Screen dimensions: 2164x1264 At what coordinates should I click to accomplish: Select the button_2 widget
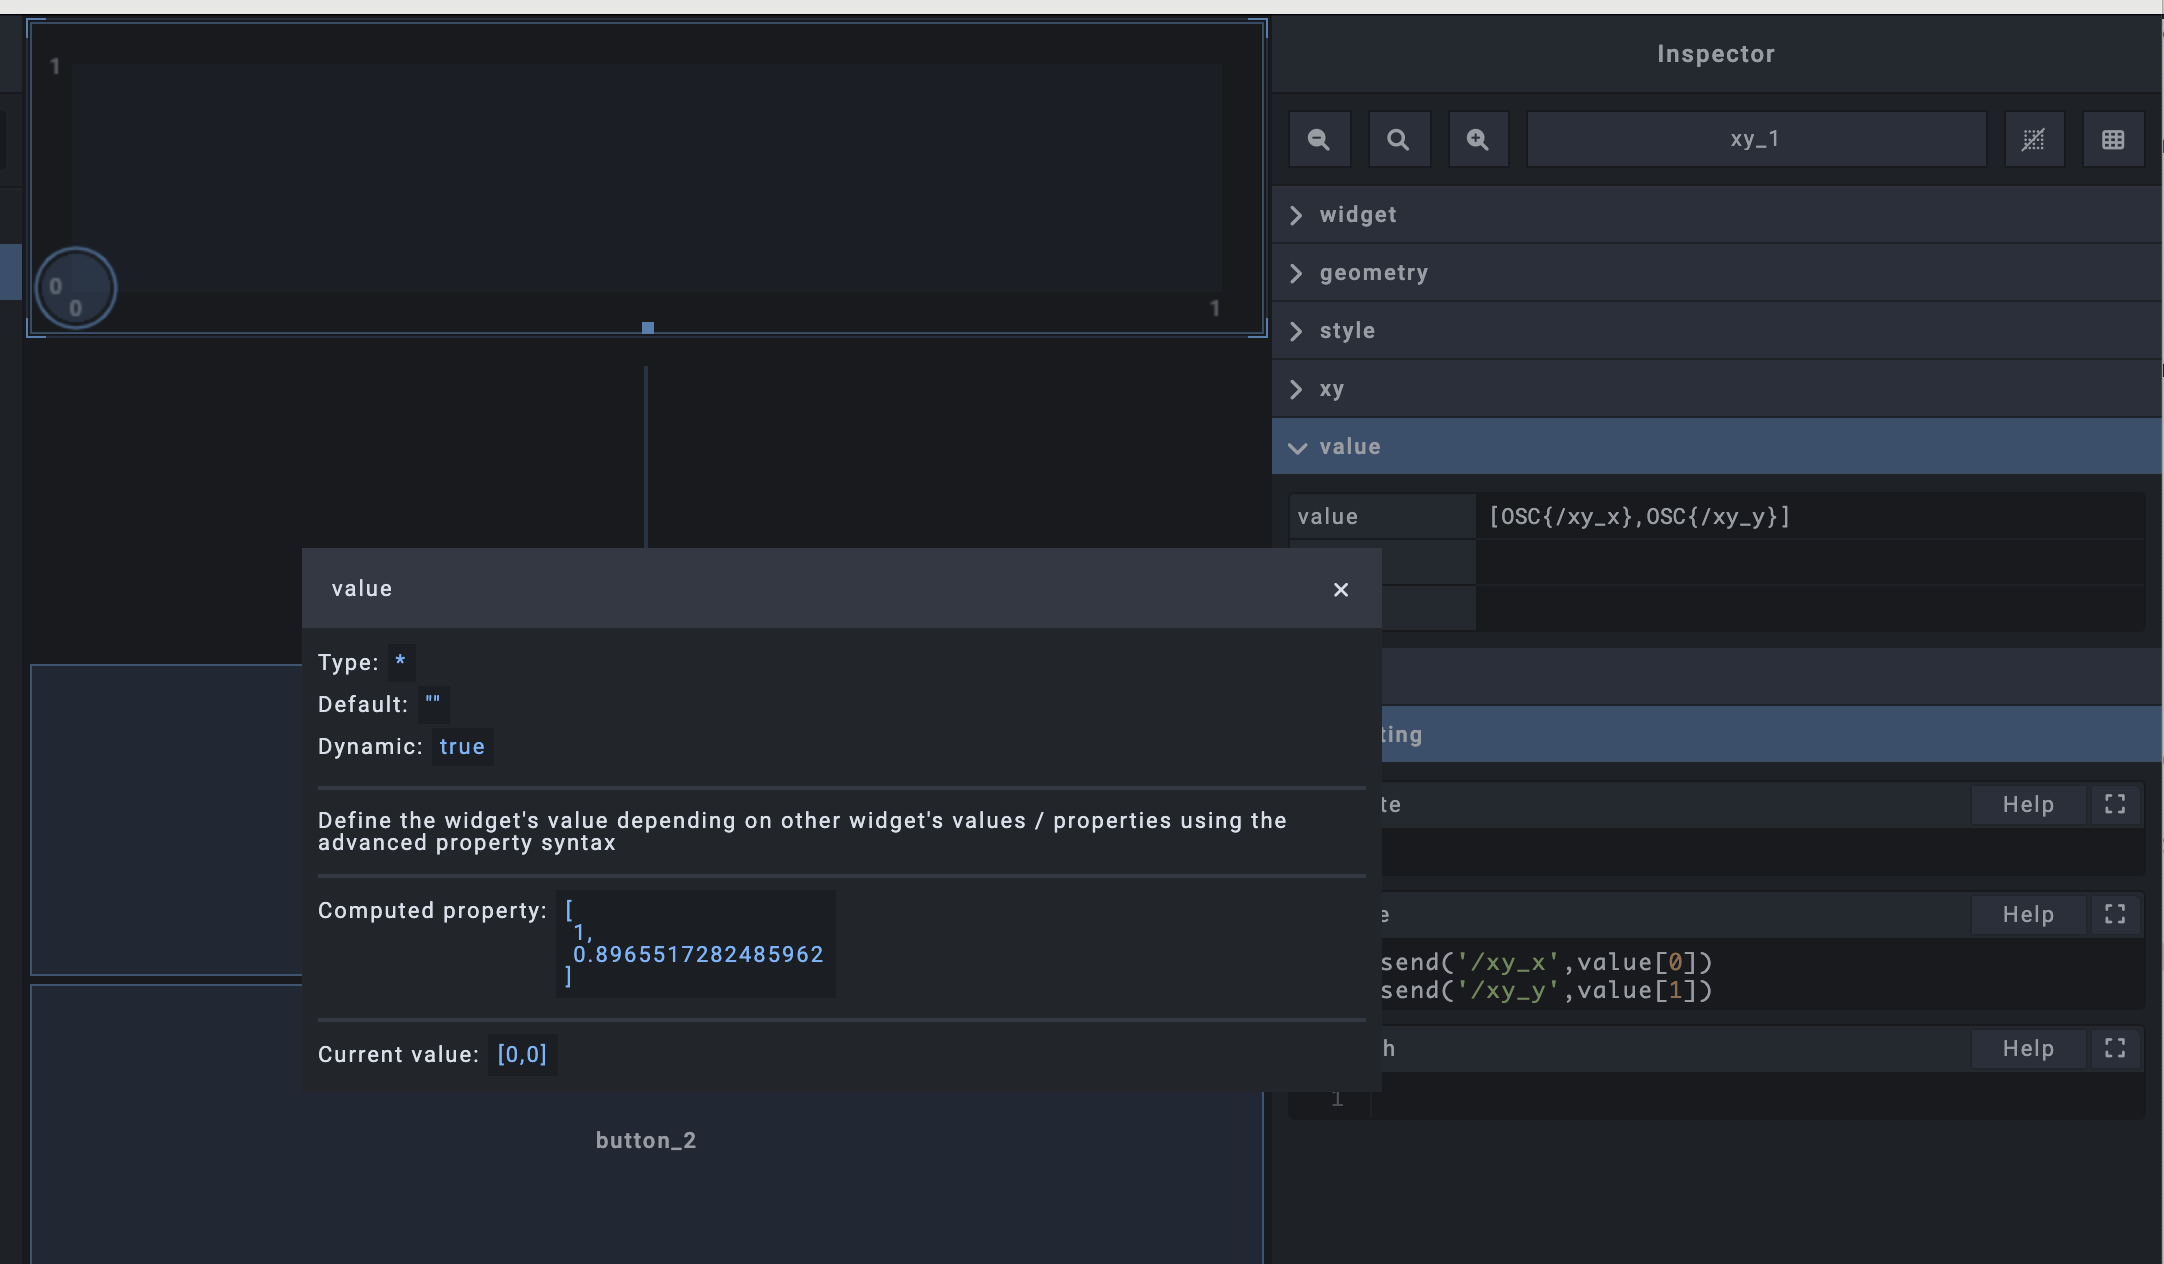click(646, 1141)
